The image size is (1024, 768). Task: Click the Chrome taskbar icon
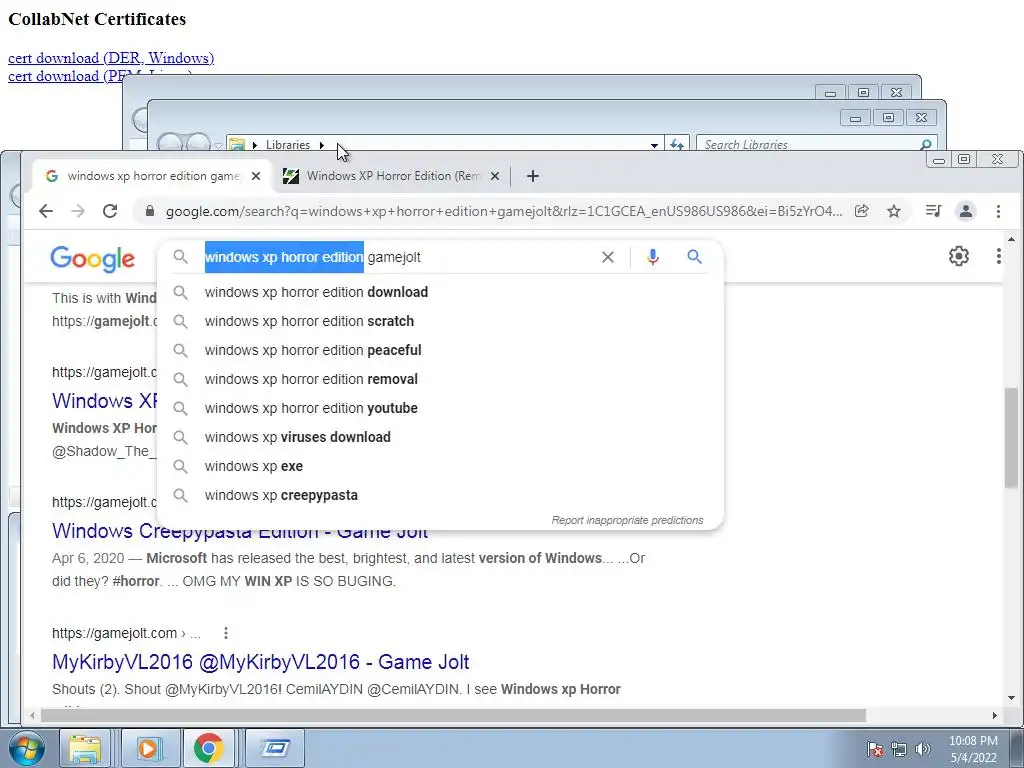point(209,748)
